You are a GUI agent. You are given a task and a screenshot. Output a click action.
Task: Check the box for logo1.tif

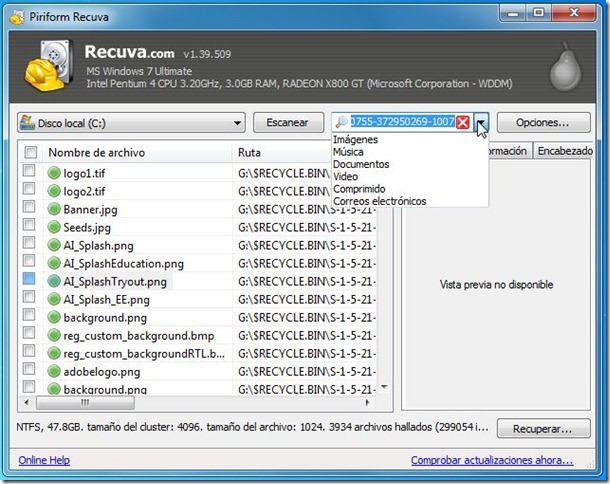29,170
